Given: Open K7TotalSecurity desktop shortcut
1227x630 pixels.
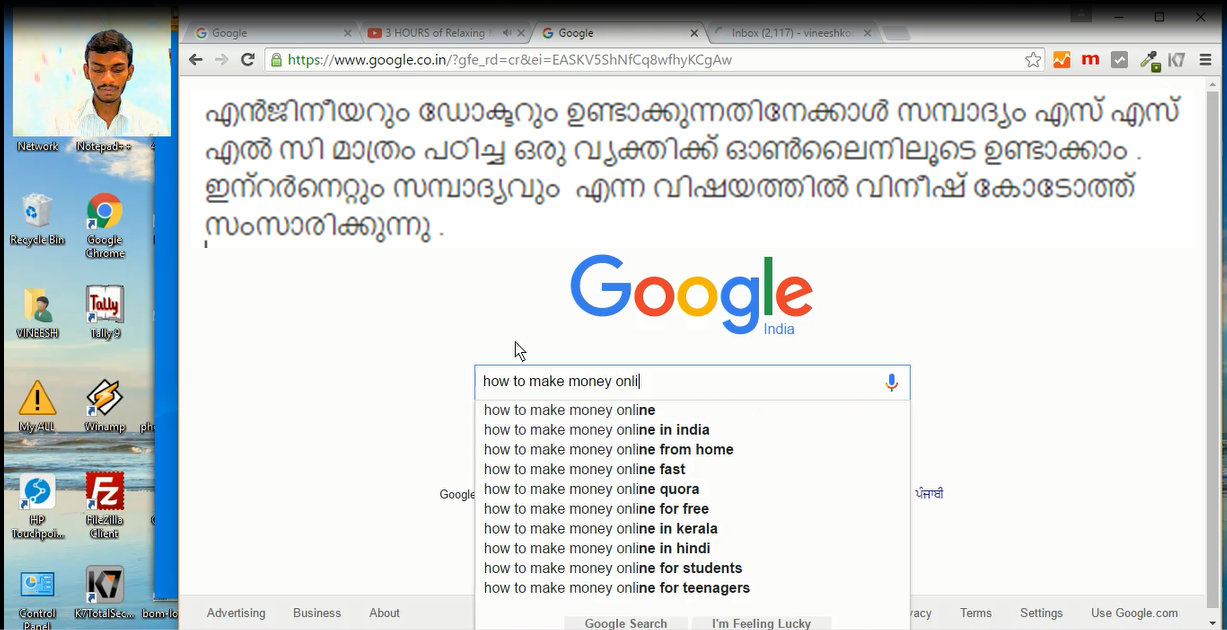Looking at the screenshot, I should point(104,595).
